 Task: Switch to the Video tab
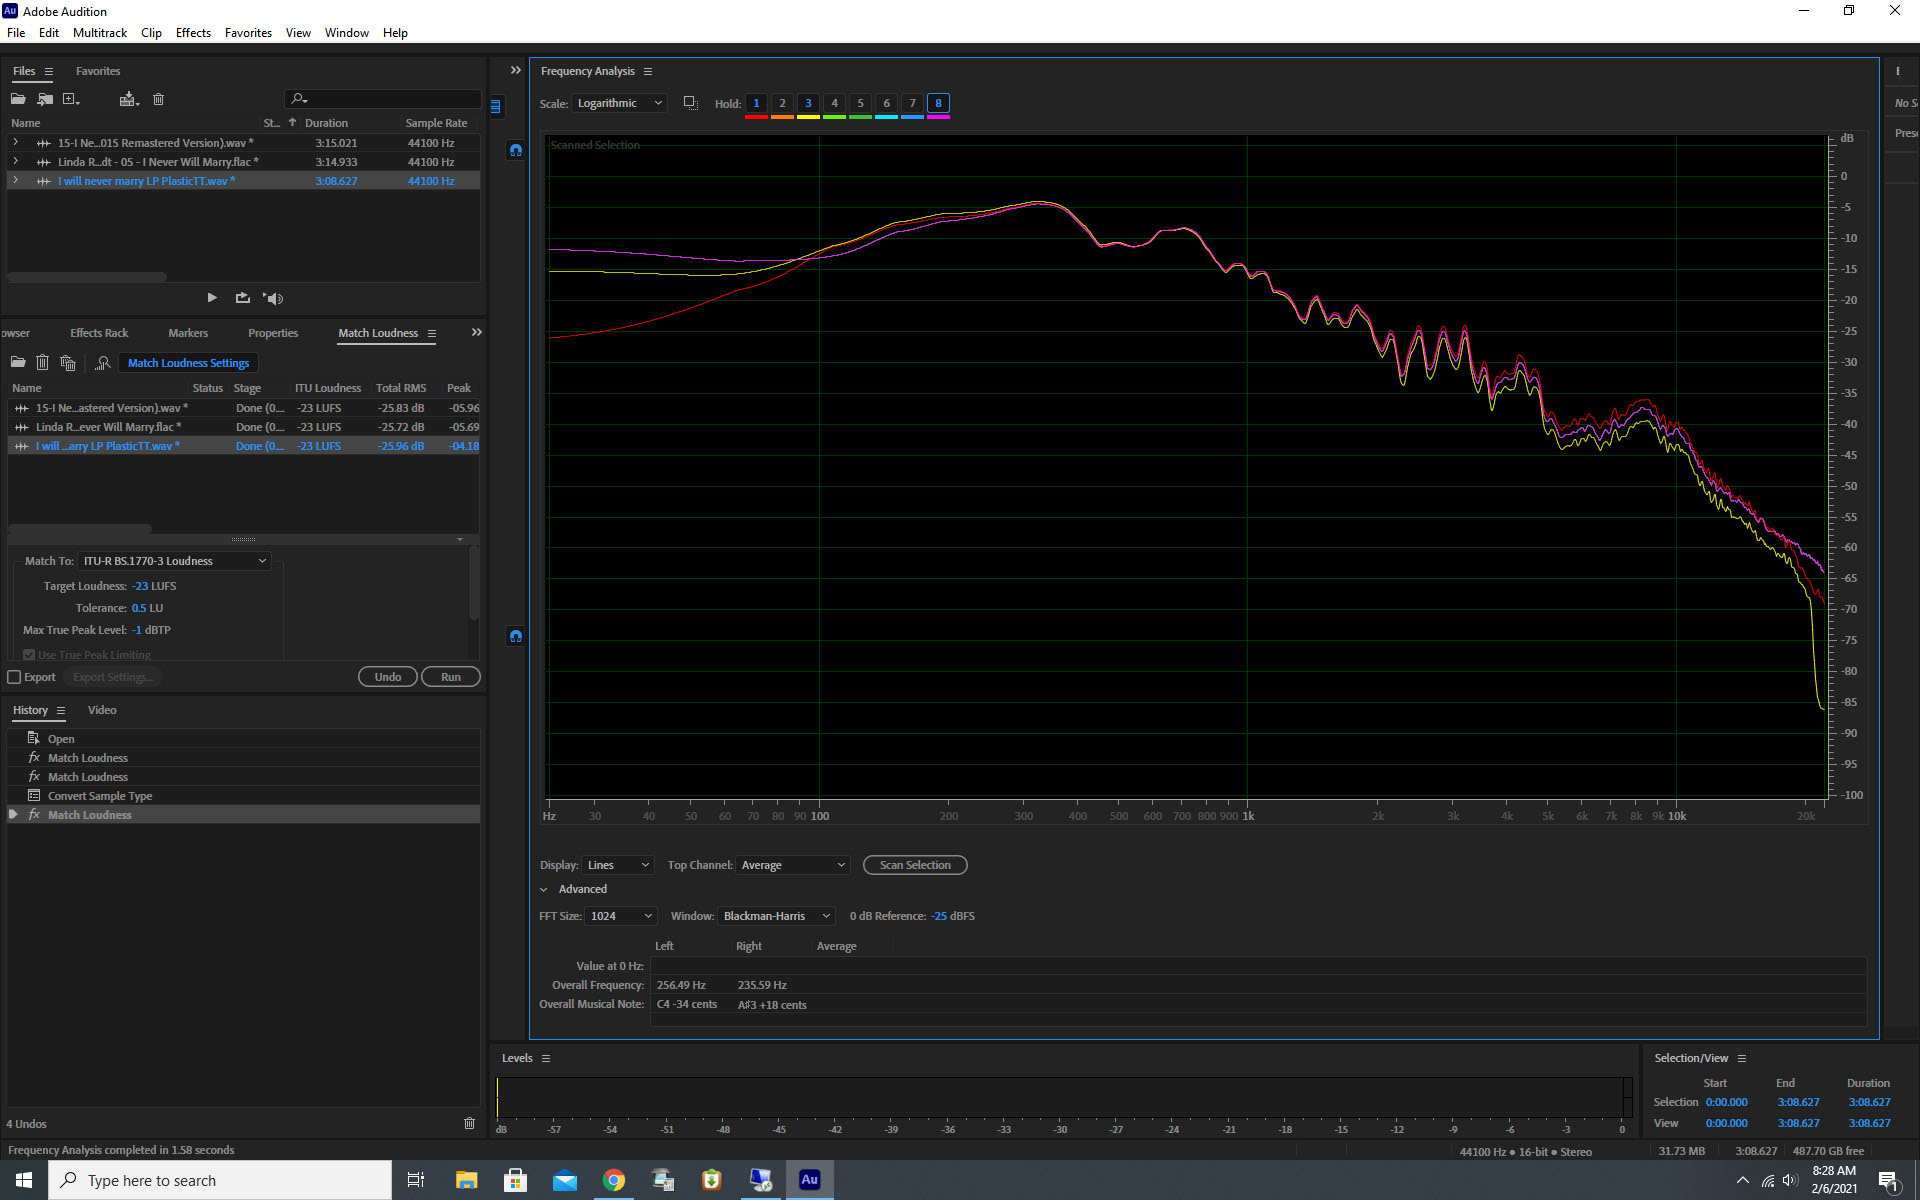[102, 710]
